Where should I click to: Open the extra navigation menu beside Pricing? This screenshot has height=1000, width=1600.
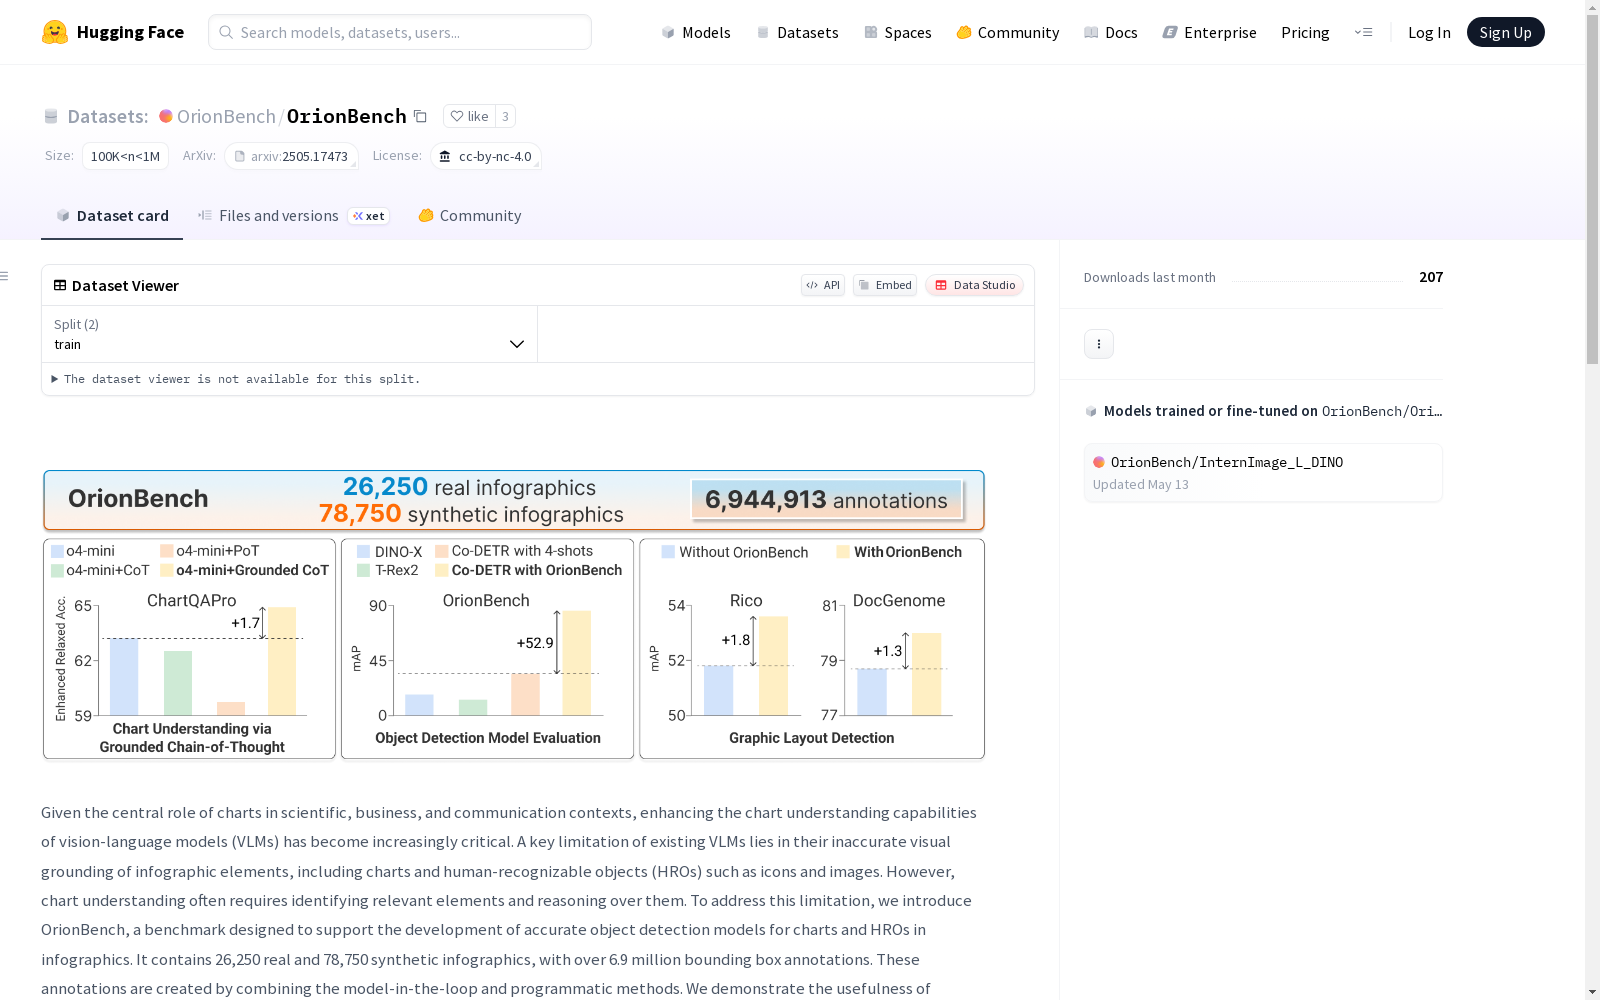(1363, 32)
